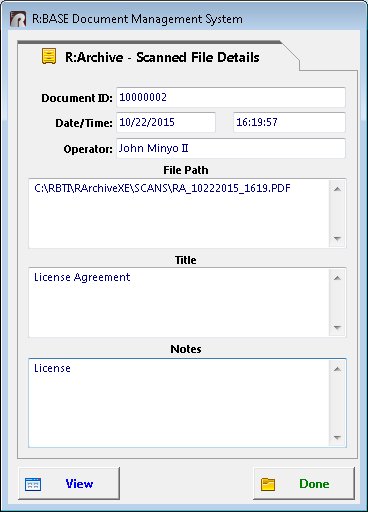Click File Path scrollbar up arrow
The width and height of the screenshot is (368, 512).
click(337, 189)
